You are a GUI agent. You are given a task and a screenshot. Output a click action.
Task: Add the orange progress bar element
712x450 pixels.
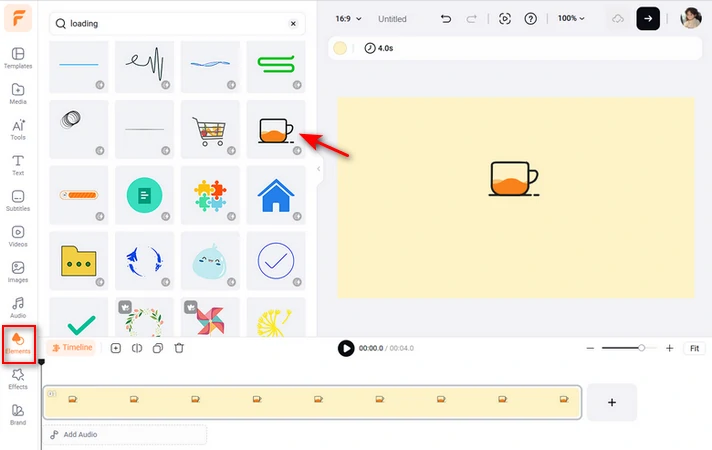point(79,195)
